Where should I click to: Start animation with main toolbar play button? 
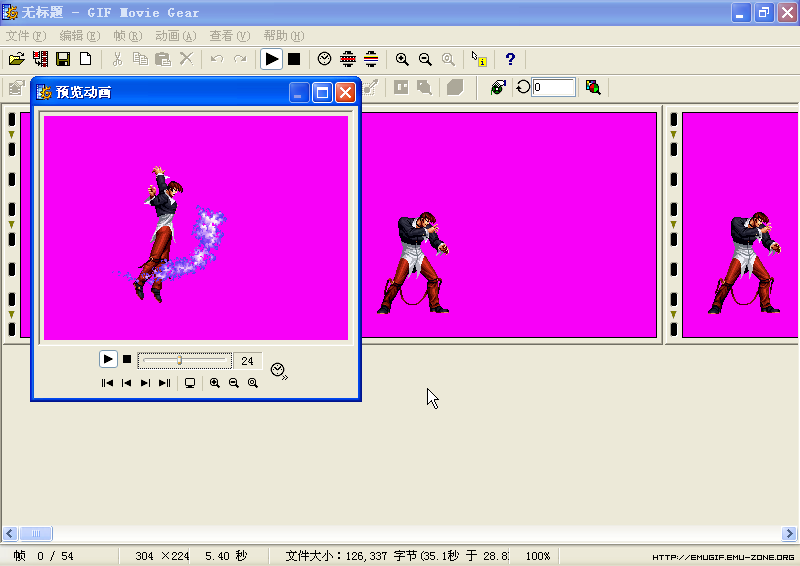[x=271, y=59]
